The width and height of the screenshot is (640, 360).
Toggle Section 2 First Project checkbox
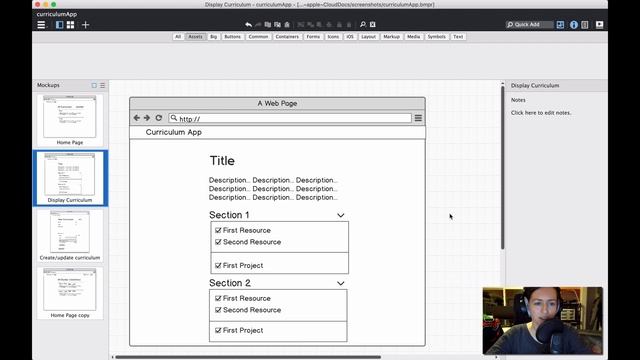click(x=218, y=330)
